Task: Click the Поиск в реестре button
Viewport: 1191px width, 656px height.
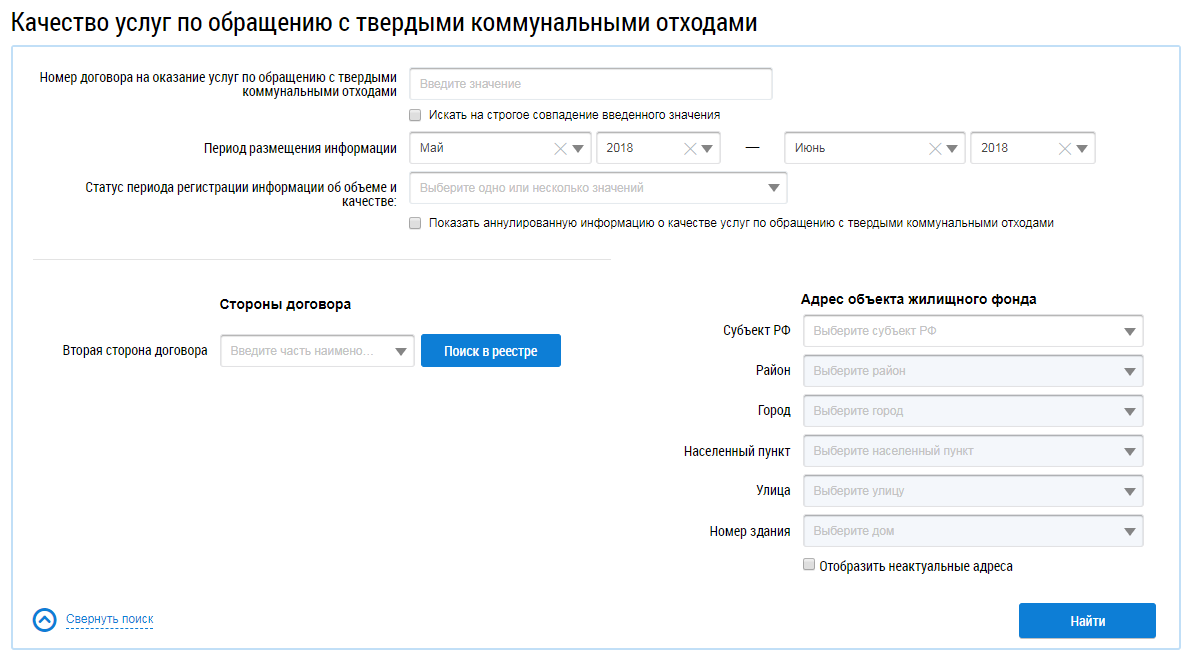Action: (490, 351)
